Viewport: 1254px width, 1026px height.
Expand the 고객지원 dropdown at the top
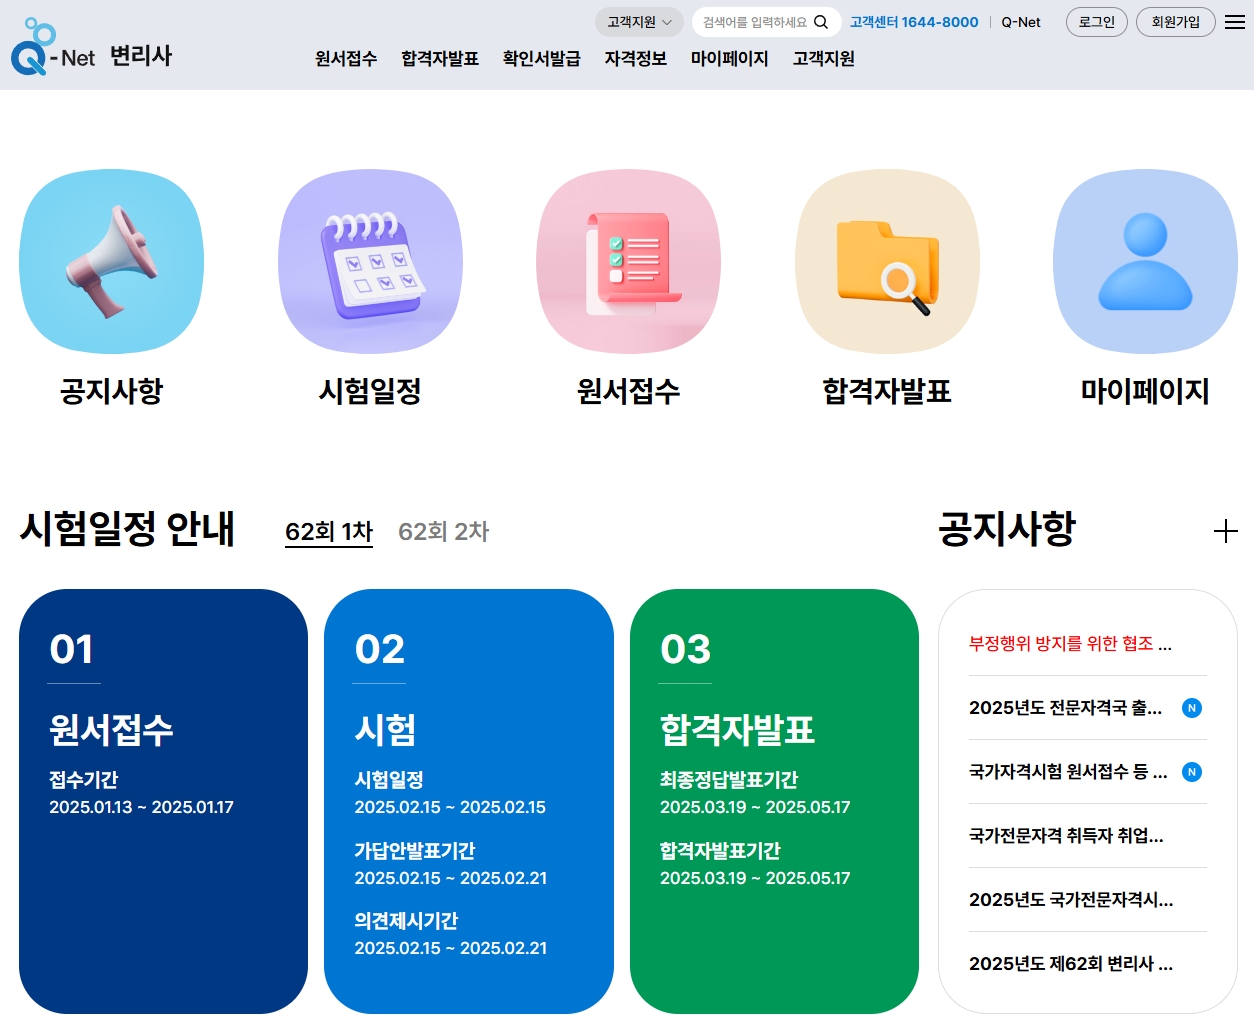[639, 21]
